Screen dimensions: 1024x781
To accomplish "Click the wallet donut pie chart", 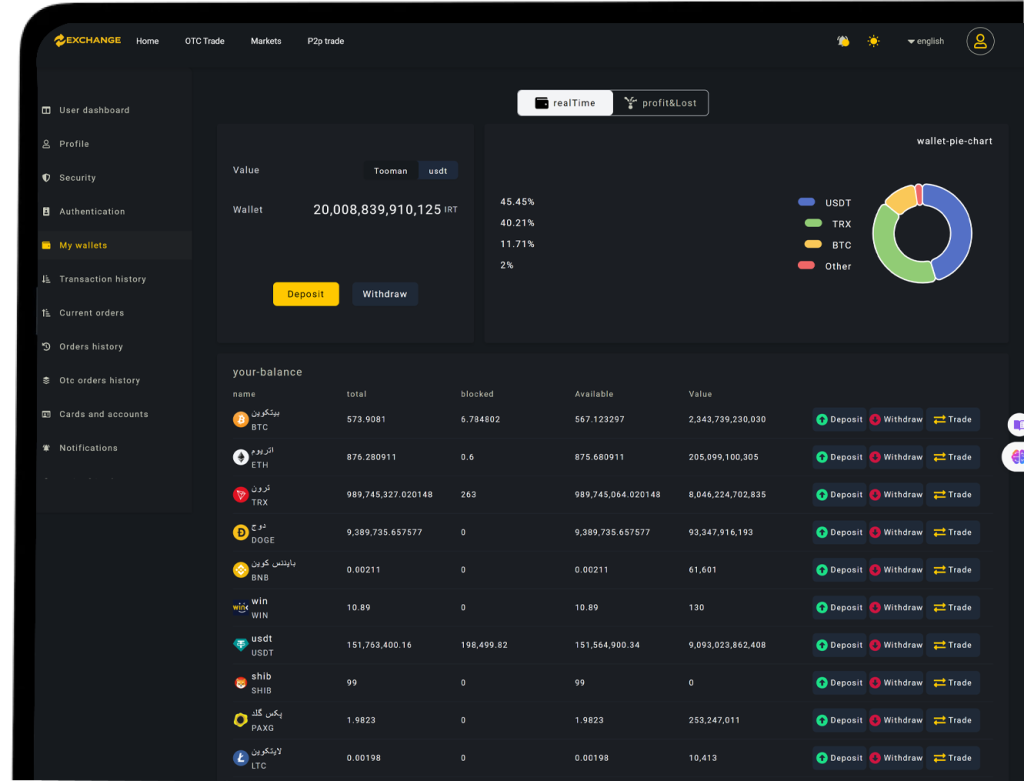I will coord(922,234).
